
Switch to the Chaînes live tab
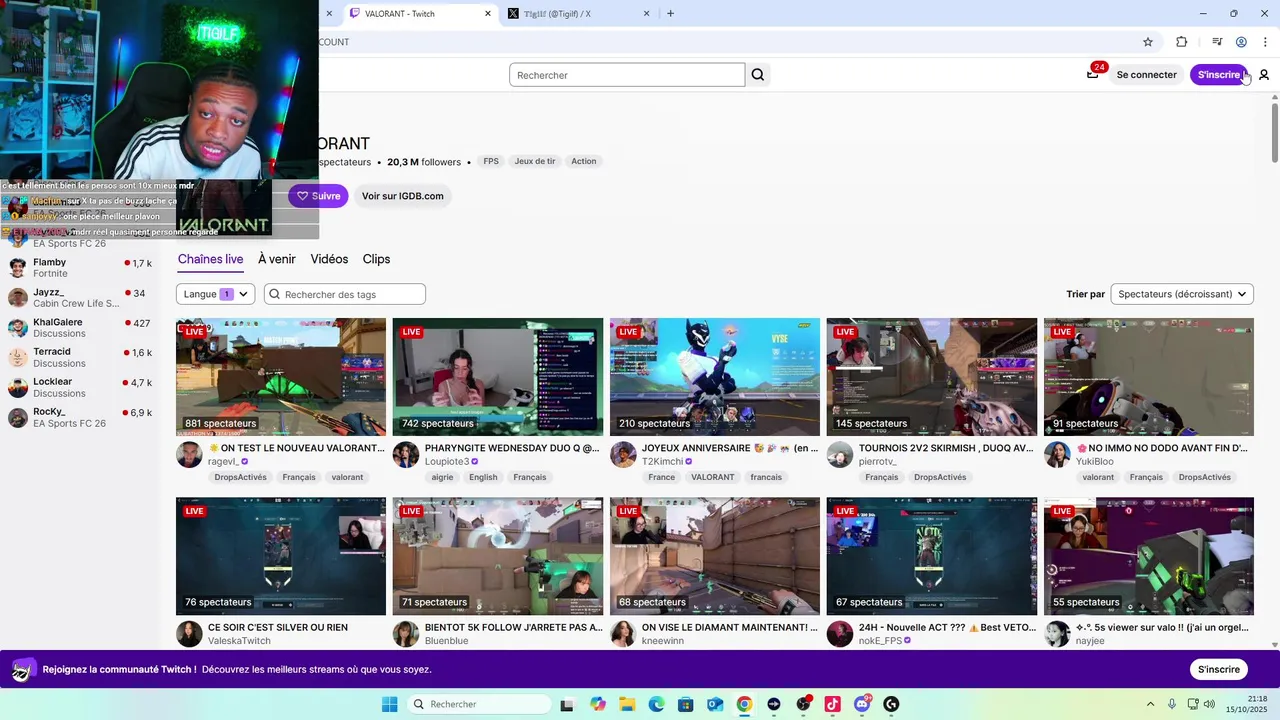pos(211,259)
